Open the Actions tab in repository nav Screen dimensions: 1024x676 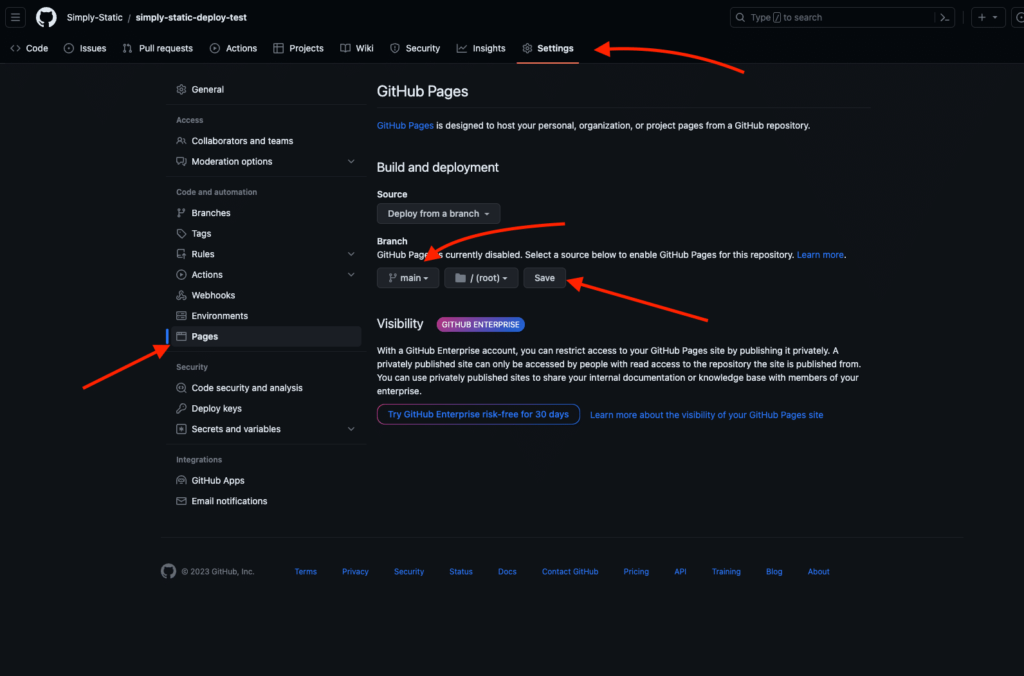point(233,48)
